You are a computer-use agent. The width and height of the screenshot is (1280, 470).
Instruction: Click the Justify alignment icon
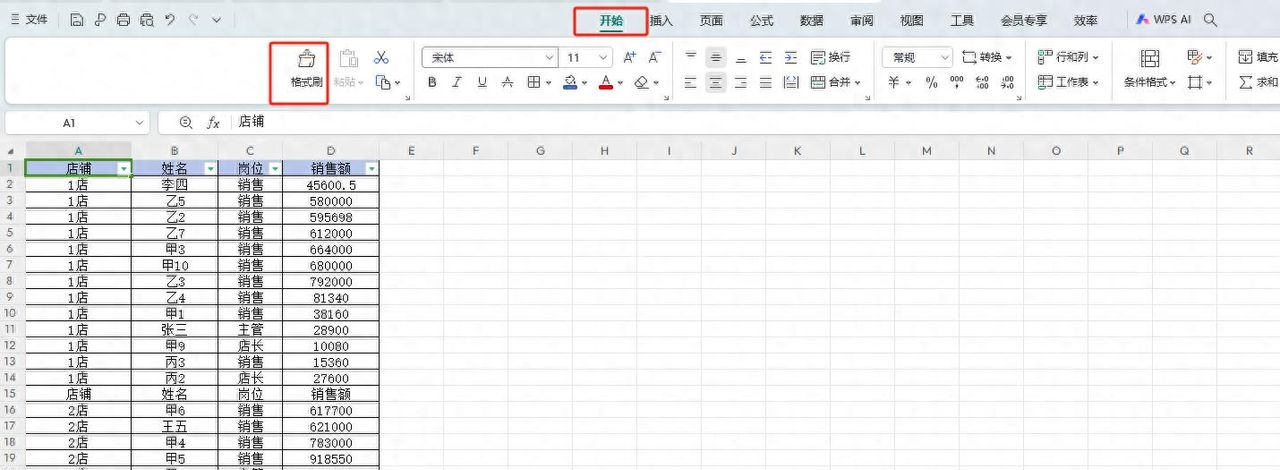click(766, 83)
